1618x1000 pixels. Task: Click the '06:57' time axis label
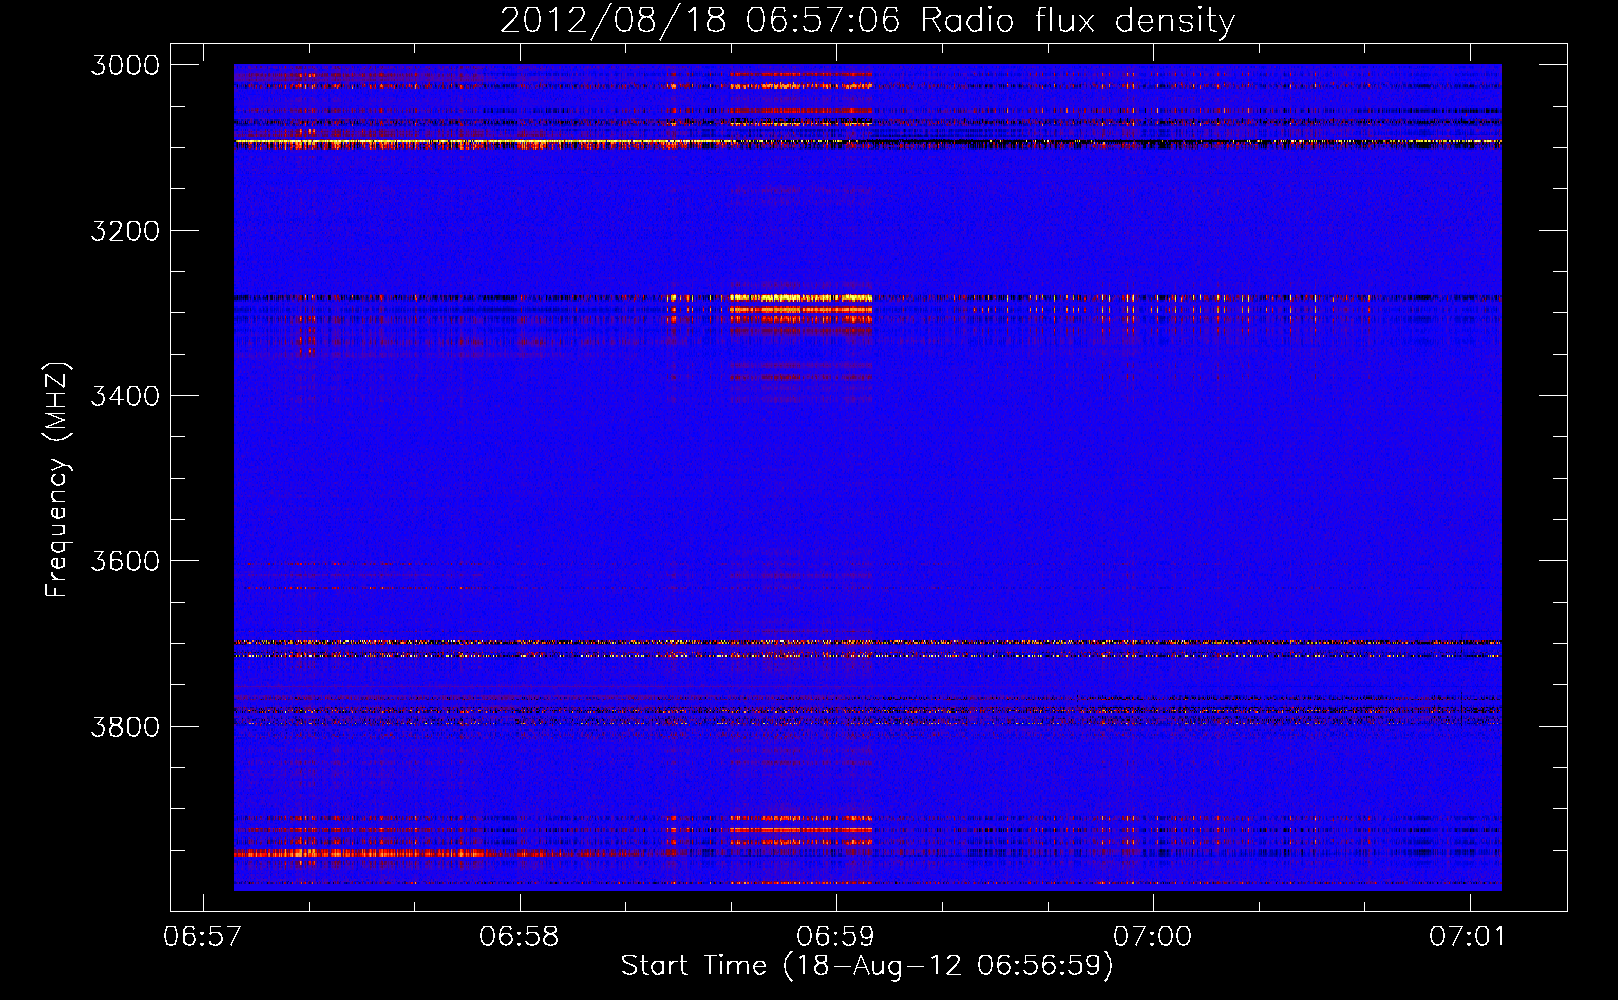tap(203, 936)
